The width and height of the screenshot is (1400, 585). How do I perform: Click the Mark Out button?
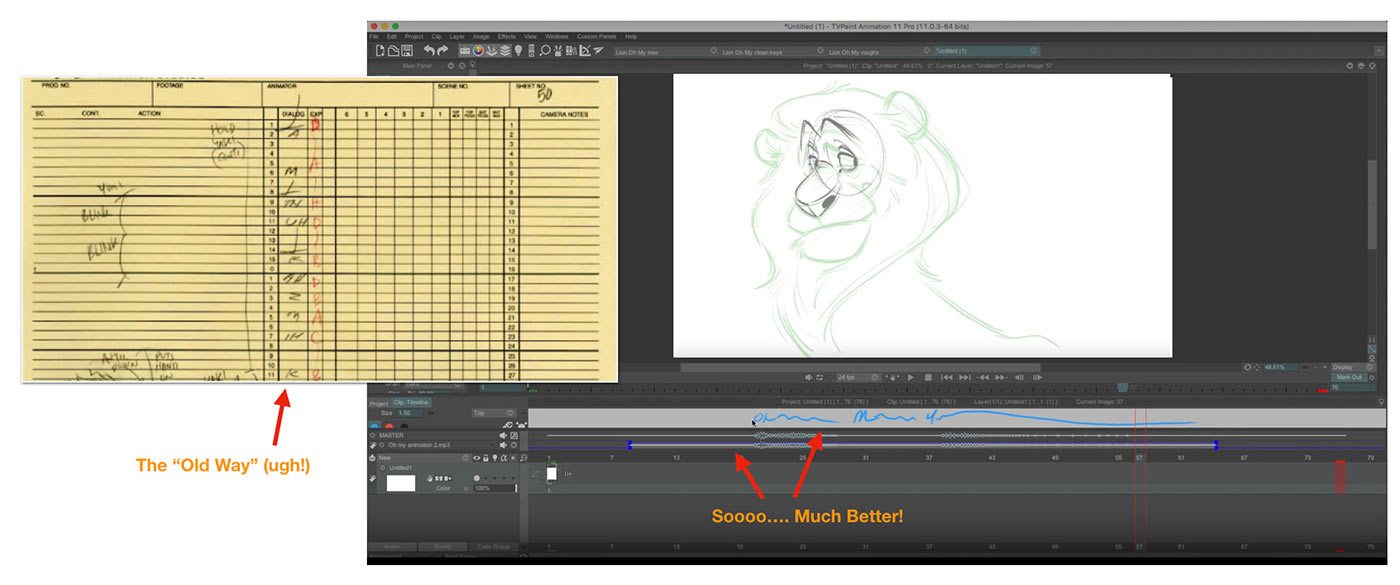(x=1349, y=377)
